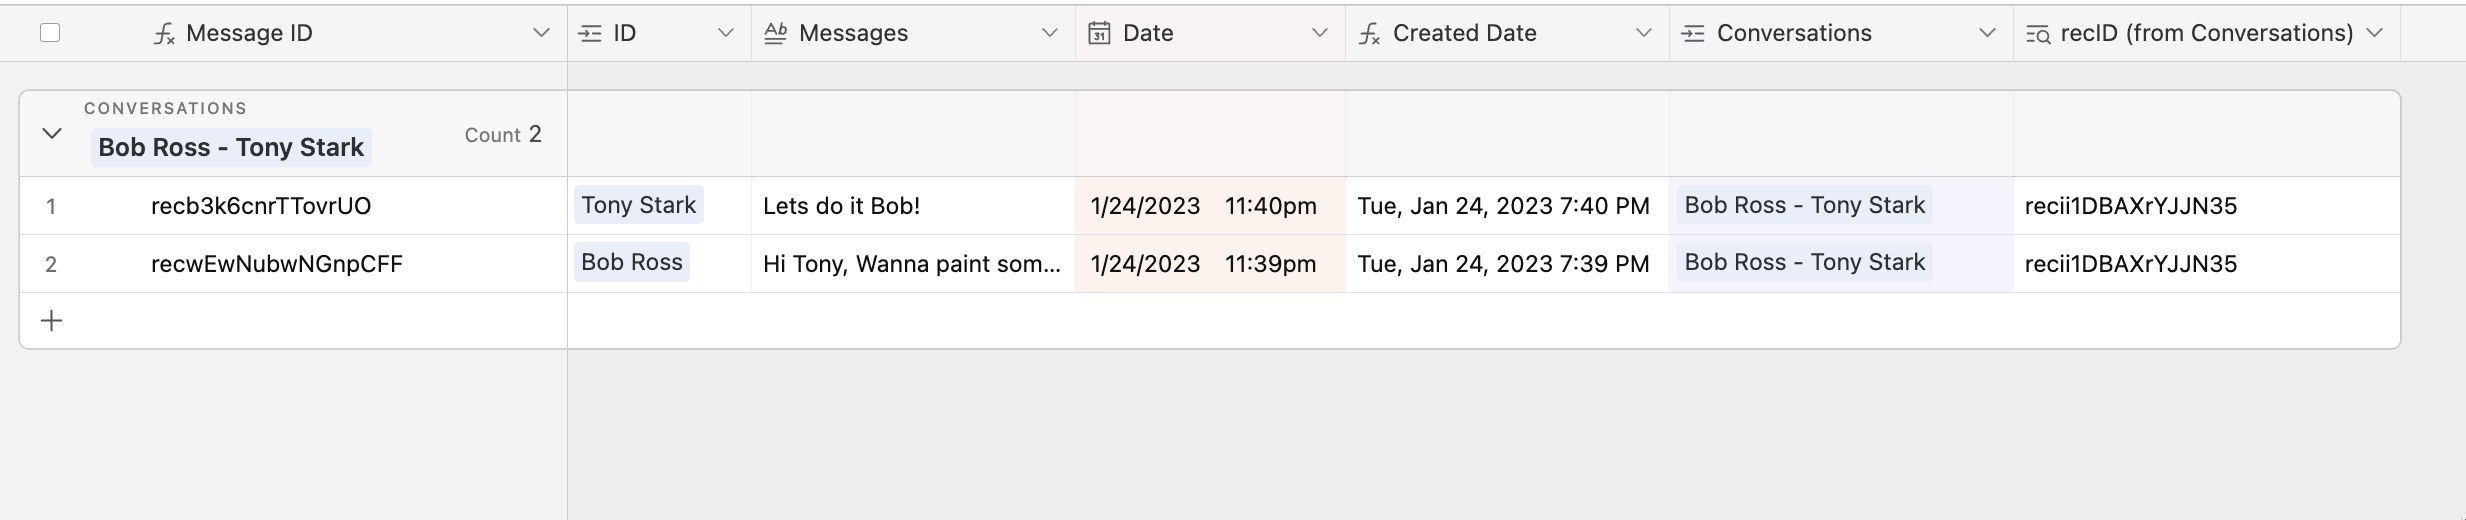The width and height of the screenshot is (2466, 520).
Task: Open the Date column dropdown menu
Action: click(x=1320, y=33)
